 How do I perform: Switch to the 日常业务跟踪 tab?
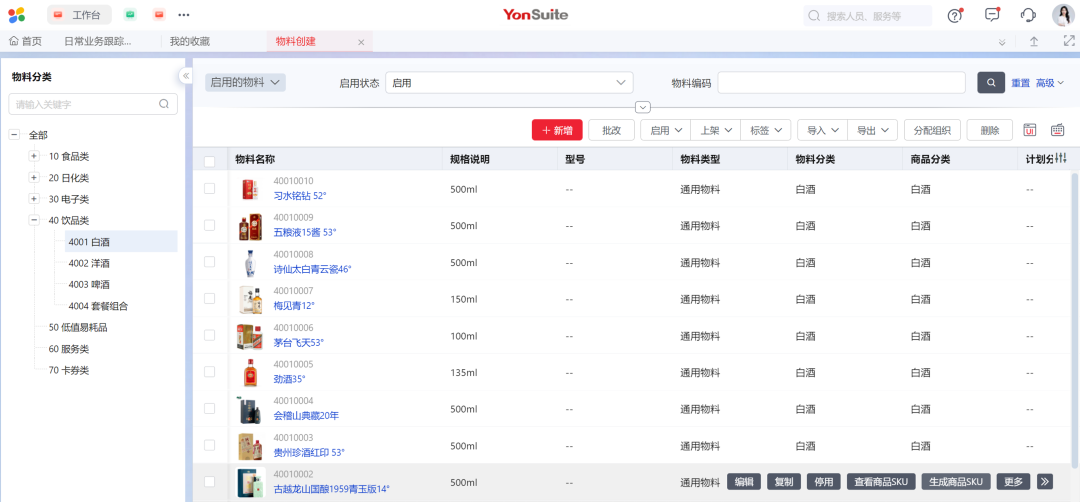point(98,41)
